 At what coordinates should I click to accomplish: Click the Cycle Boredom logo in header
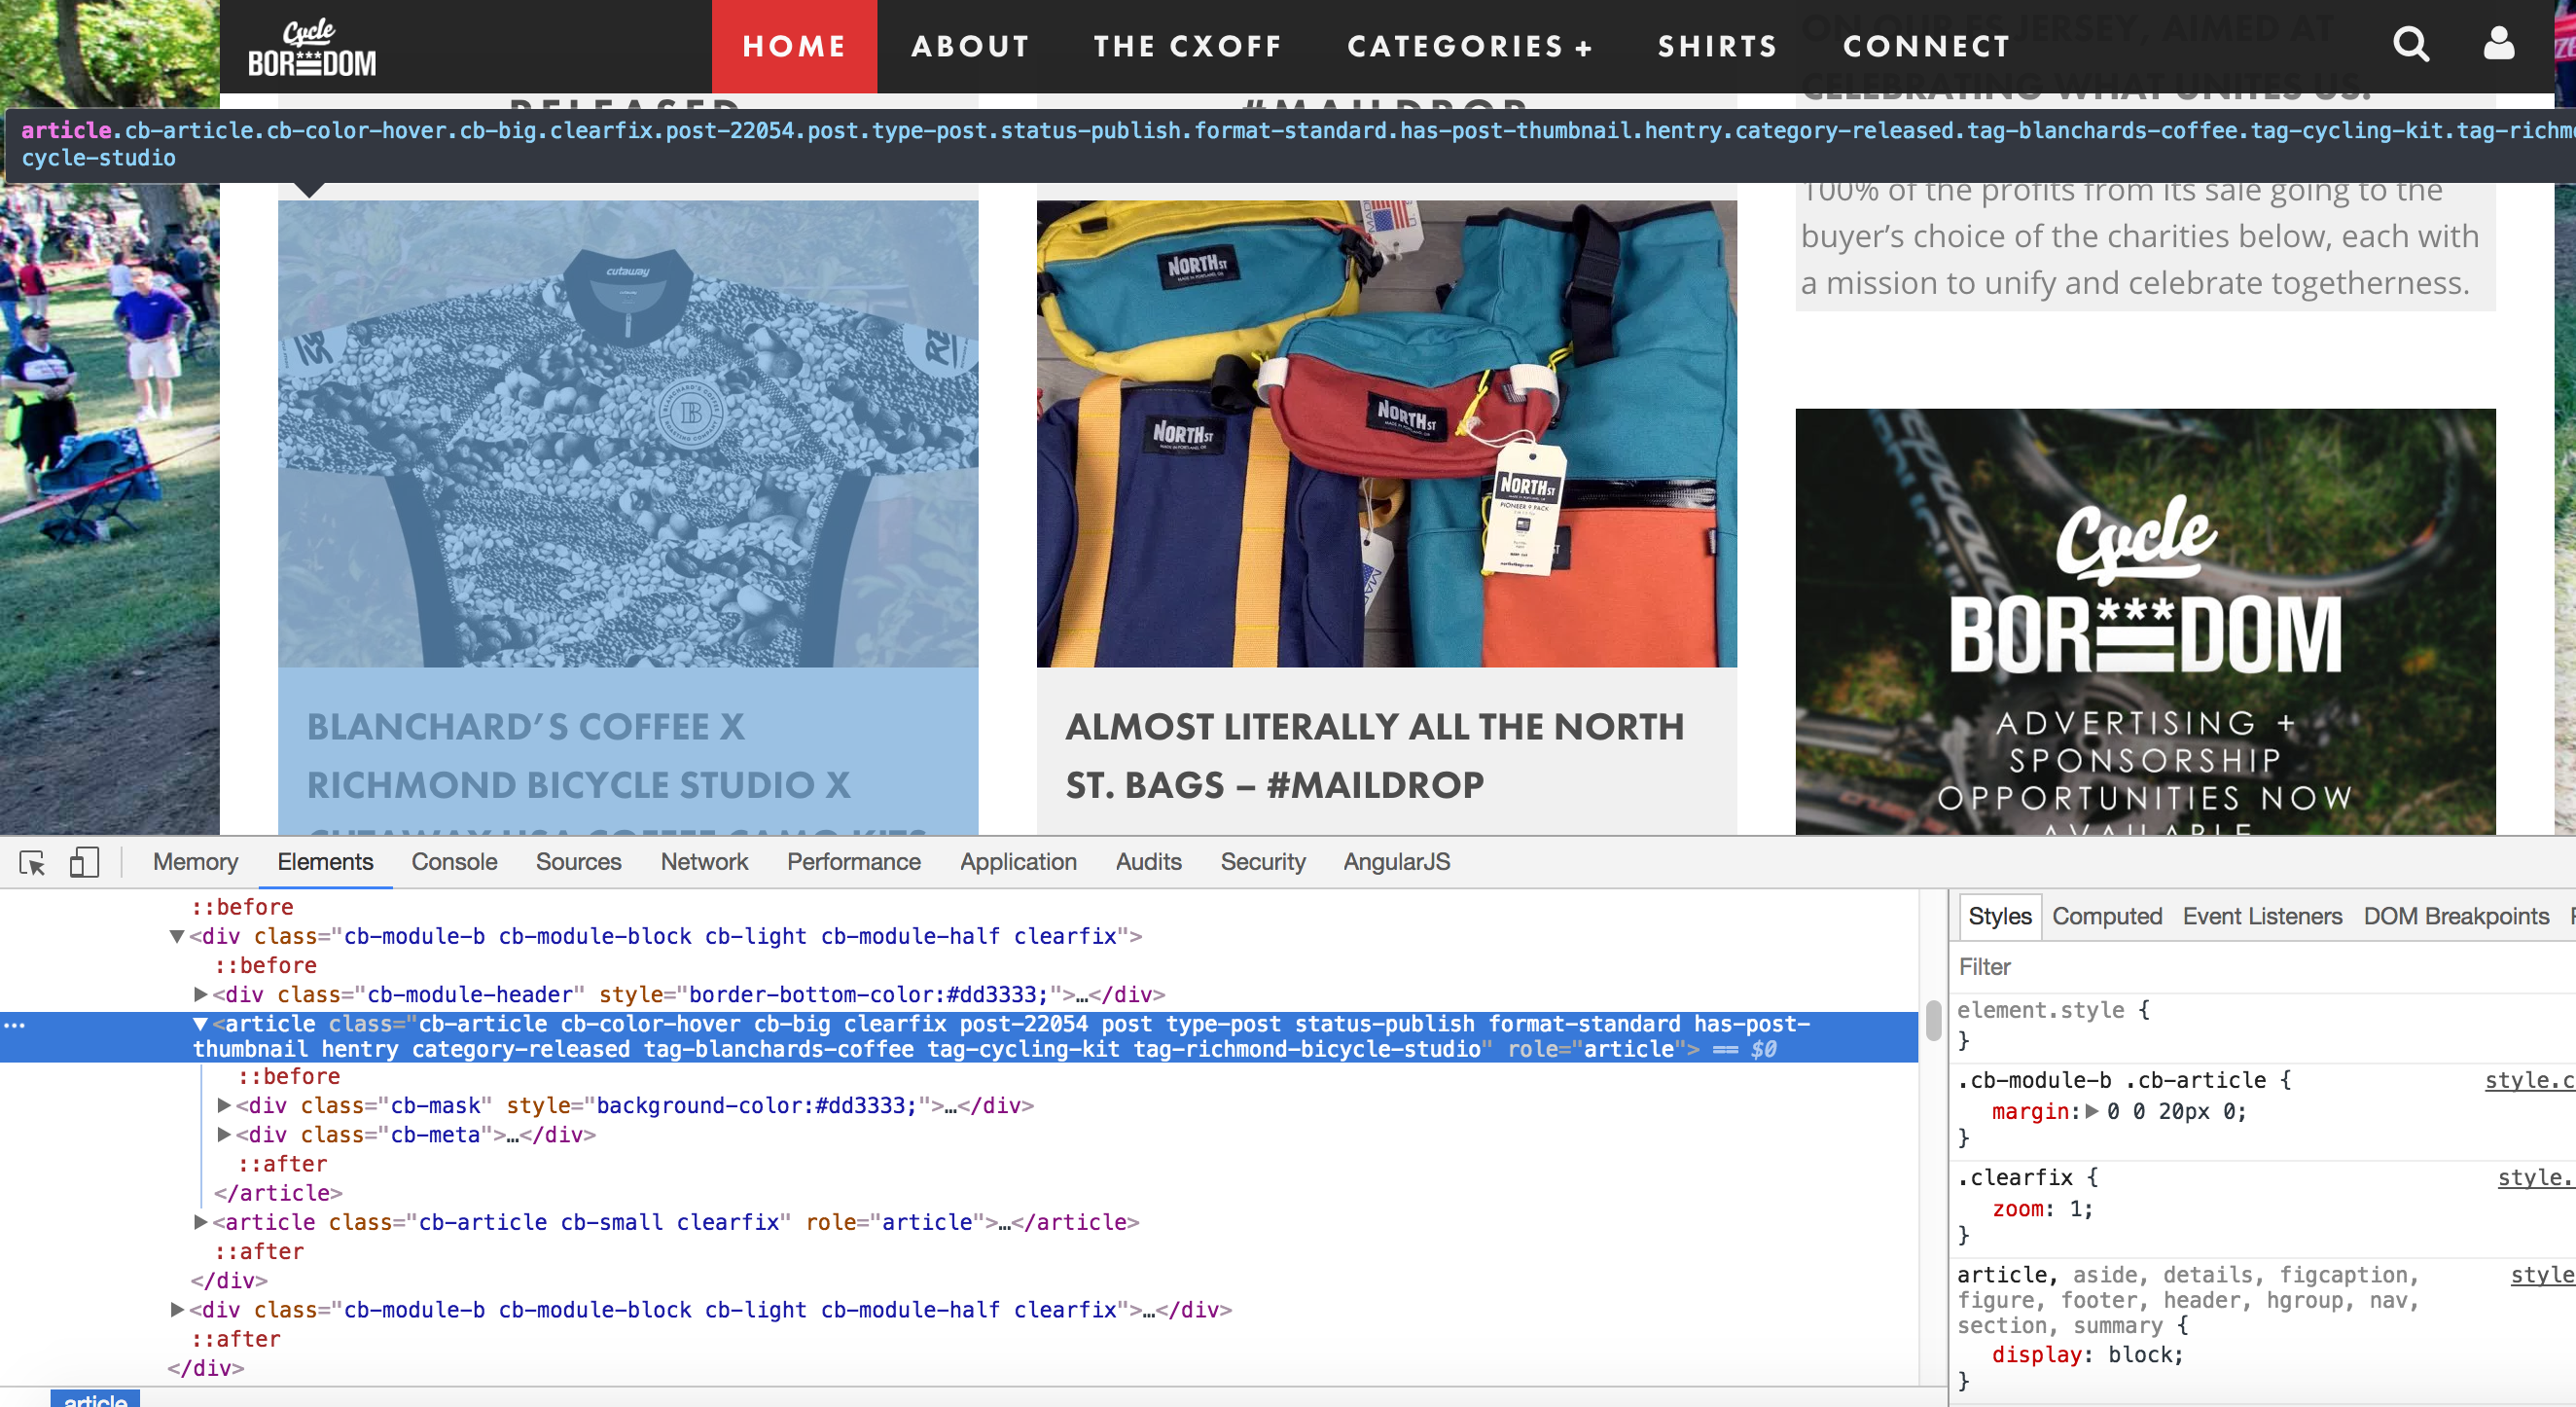click(312, 48)
